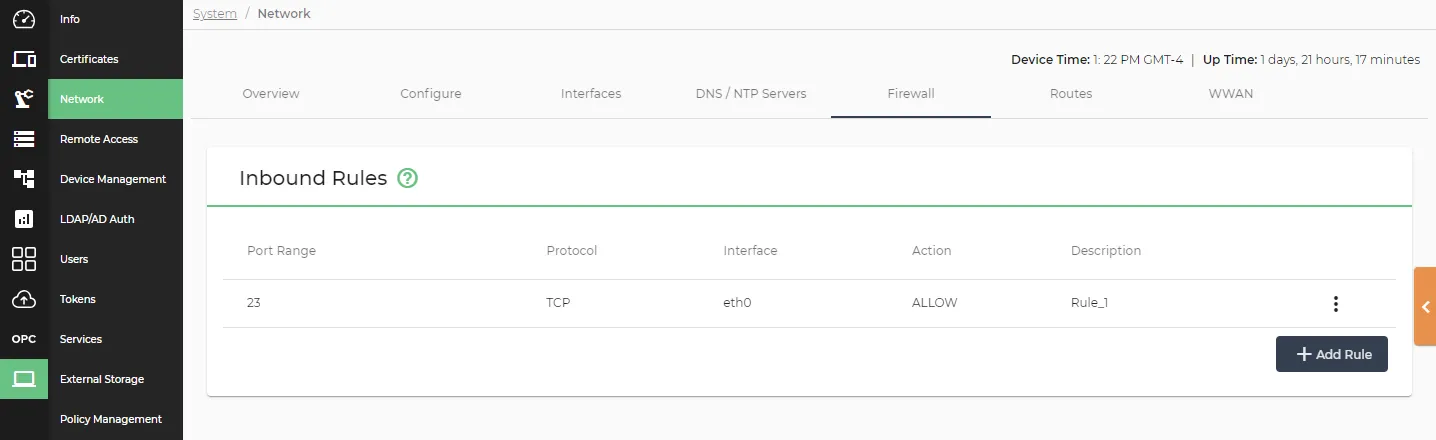Image resolution: width=1436 pixels, height=440 pixels.
Task: Expand the orange side panel chevron
Action: (1425, 307)
